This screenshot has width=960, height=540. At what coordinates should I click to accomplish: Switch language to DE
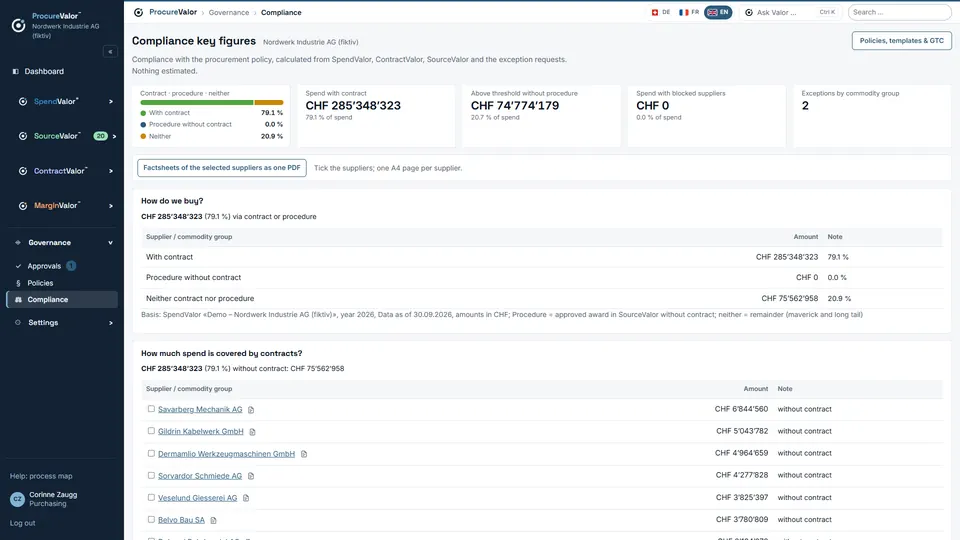click(x=661, y=12)
